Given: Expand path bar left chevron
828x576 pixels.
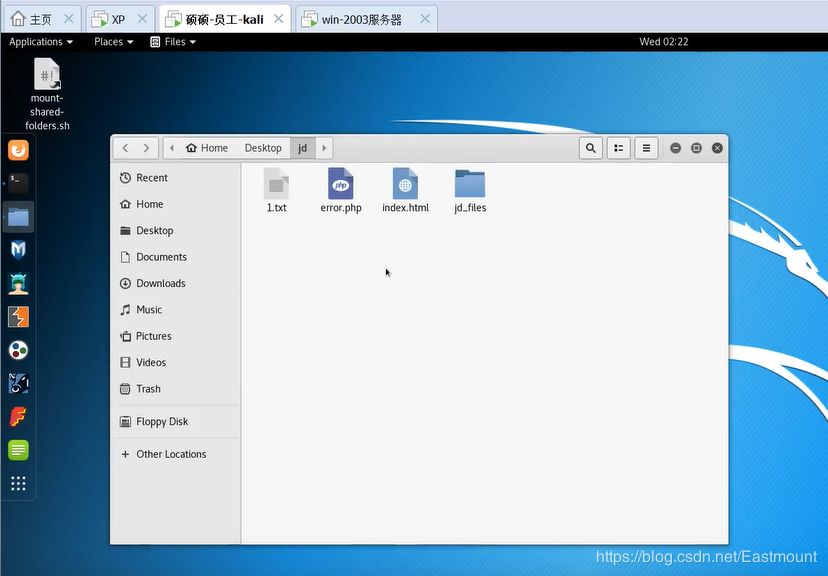Looking at the screenshot, I should tap(172, 148).
